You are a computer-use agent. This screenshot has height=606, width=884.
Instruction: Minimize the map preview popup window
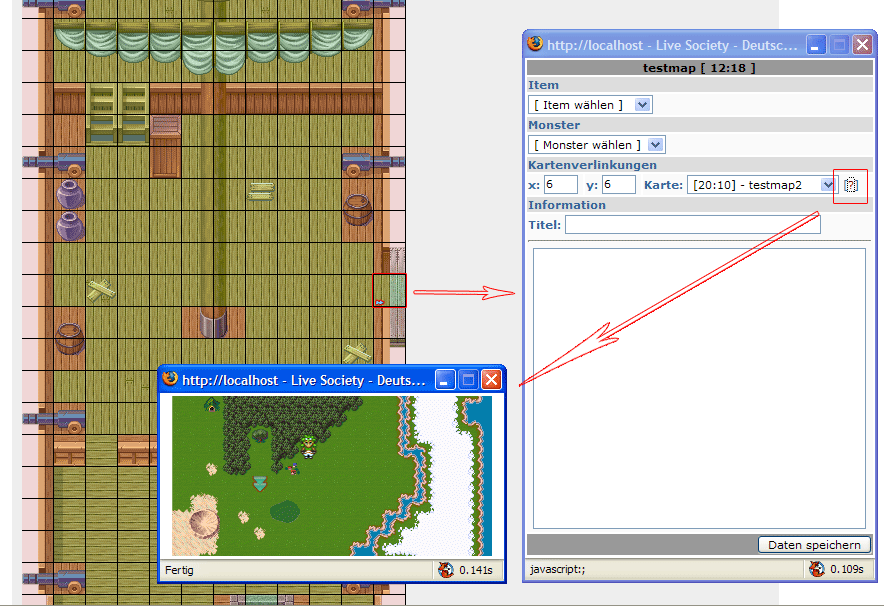(x=445, y=379)
